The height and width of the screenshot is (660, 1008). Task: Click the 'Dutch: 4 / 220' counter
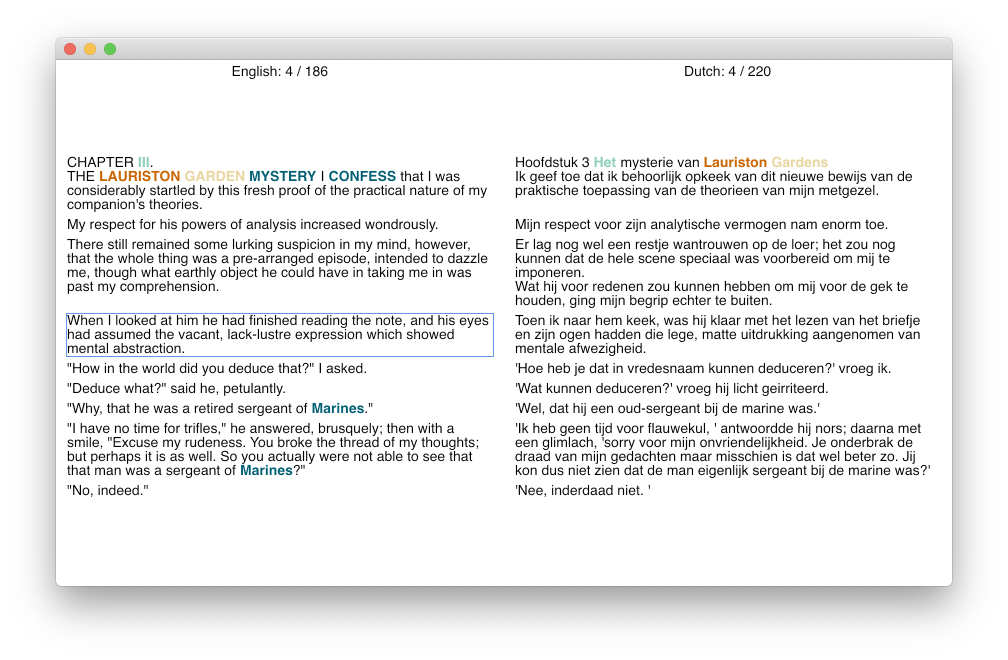(x=727, y=71)
